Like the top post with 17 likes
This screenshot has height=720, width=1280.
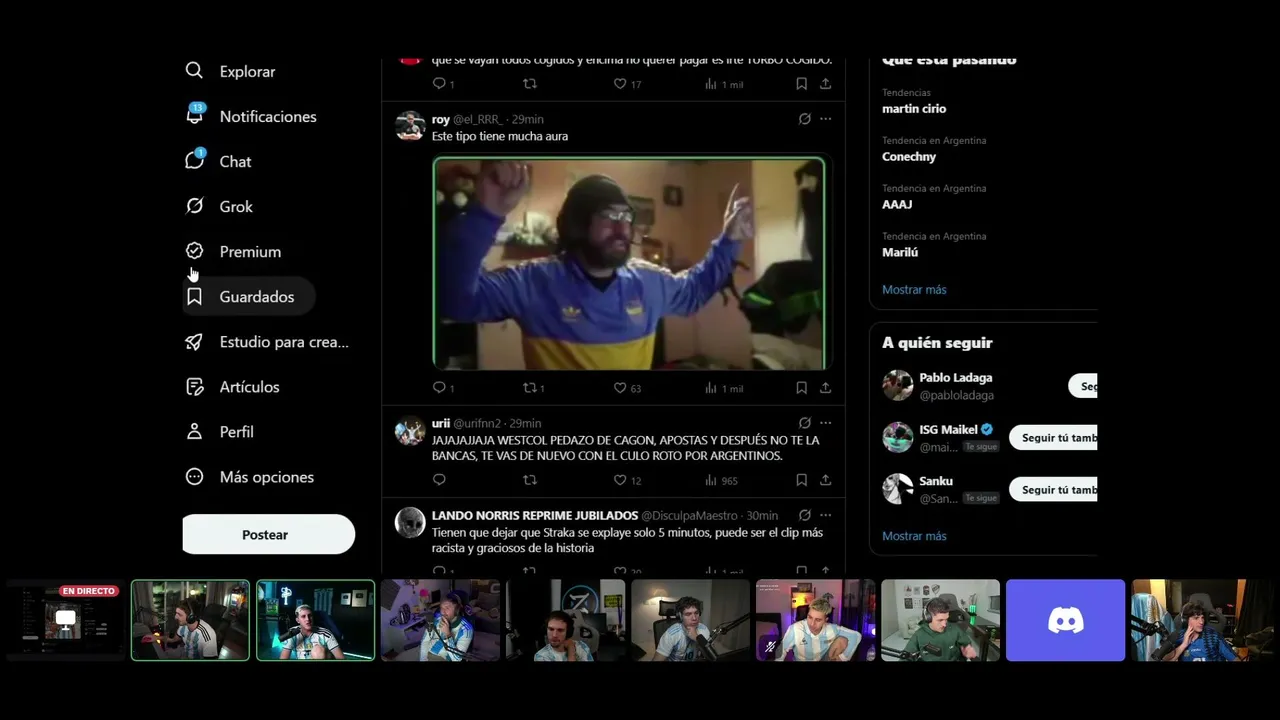point(620,84)
